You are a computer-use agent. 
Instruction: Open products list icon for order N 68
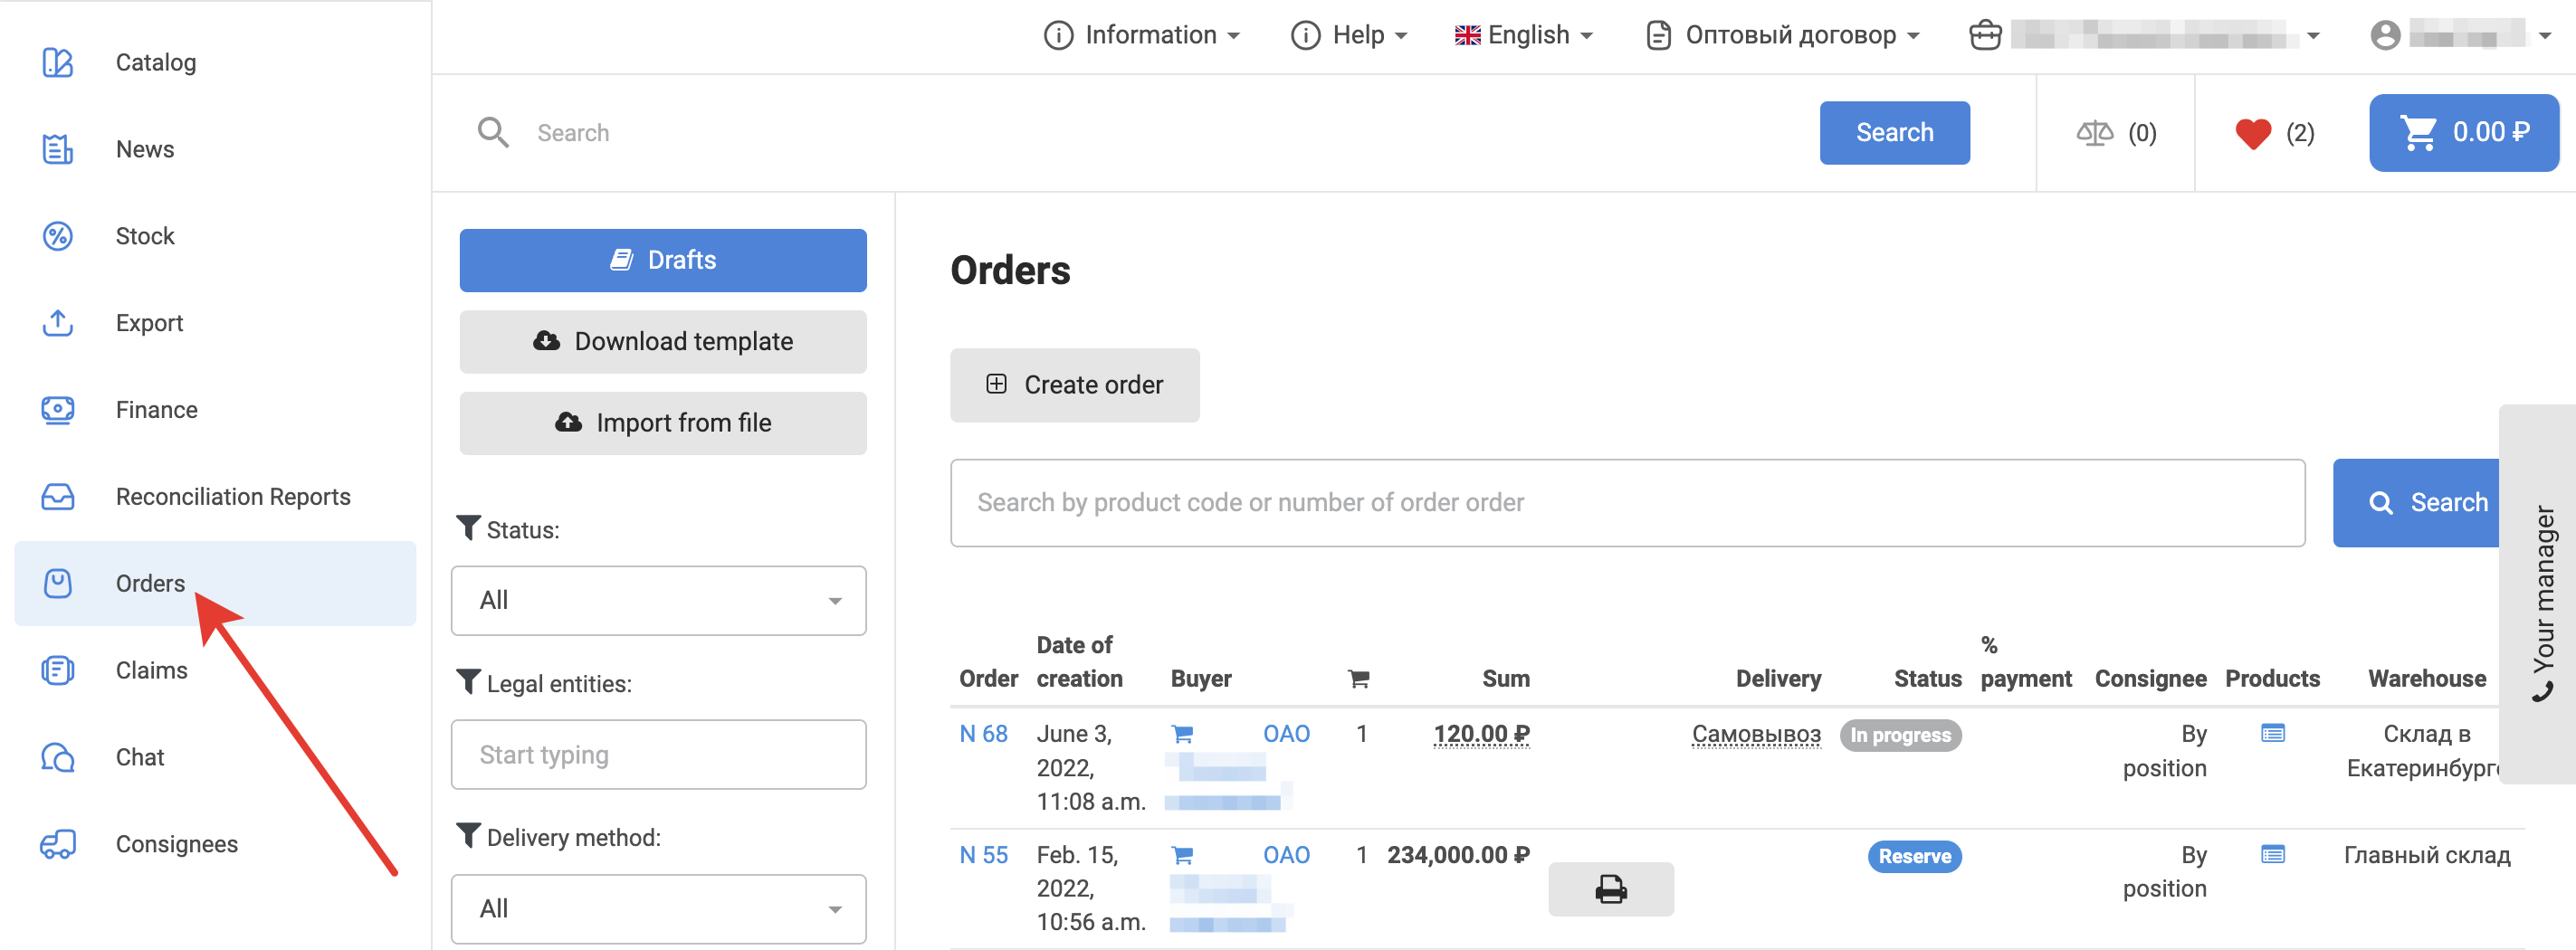click(2272, 734)
